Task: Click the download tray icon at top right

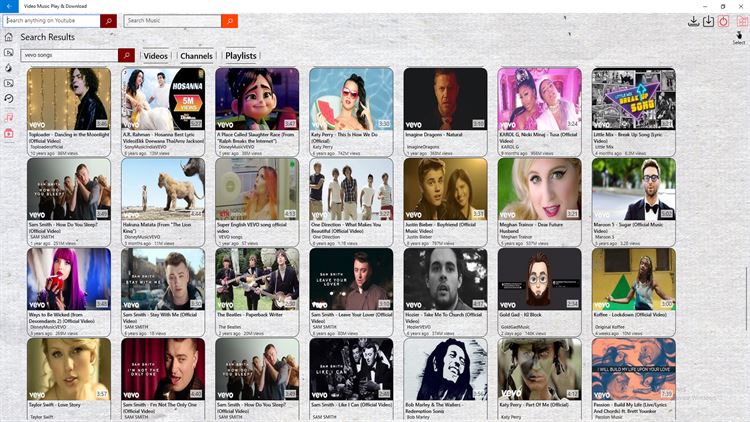Action: (693, 22)
